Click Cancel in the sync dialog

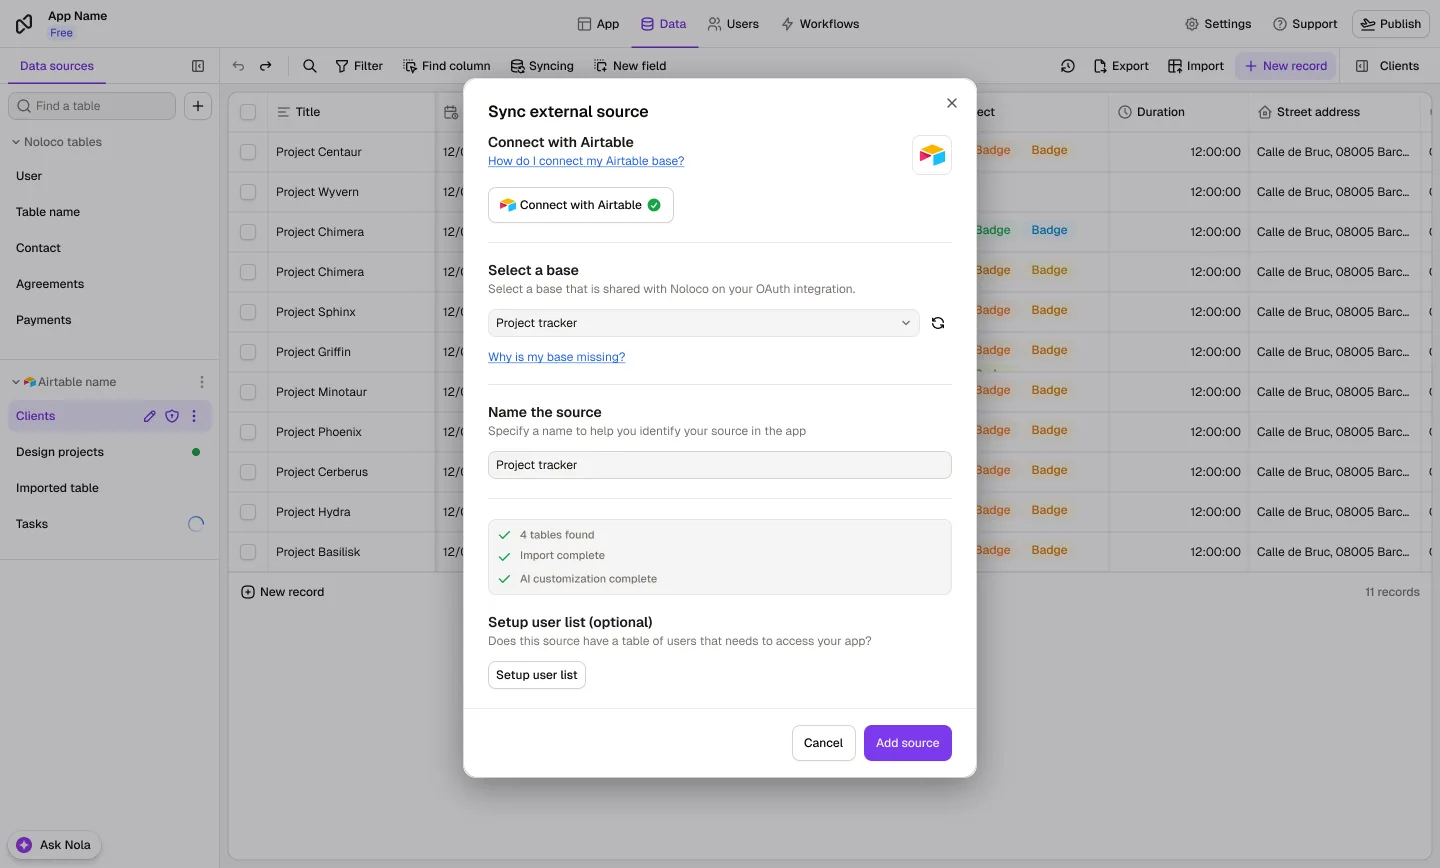pos(824,743)
